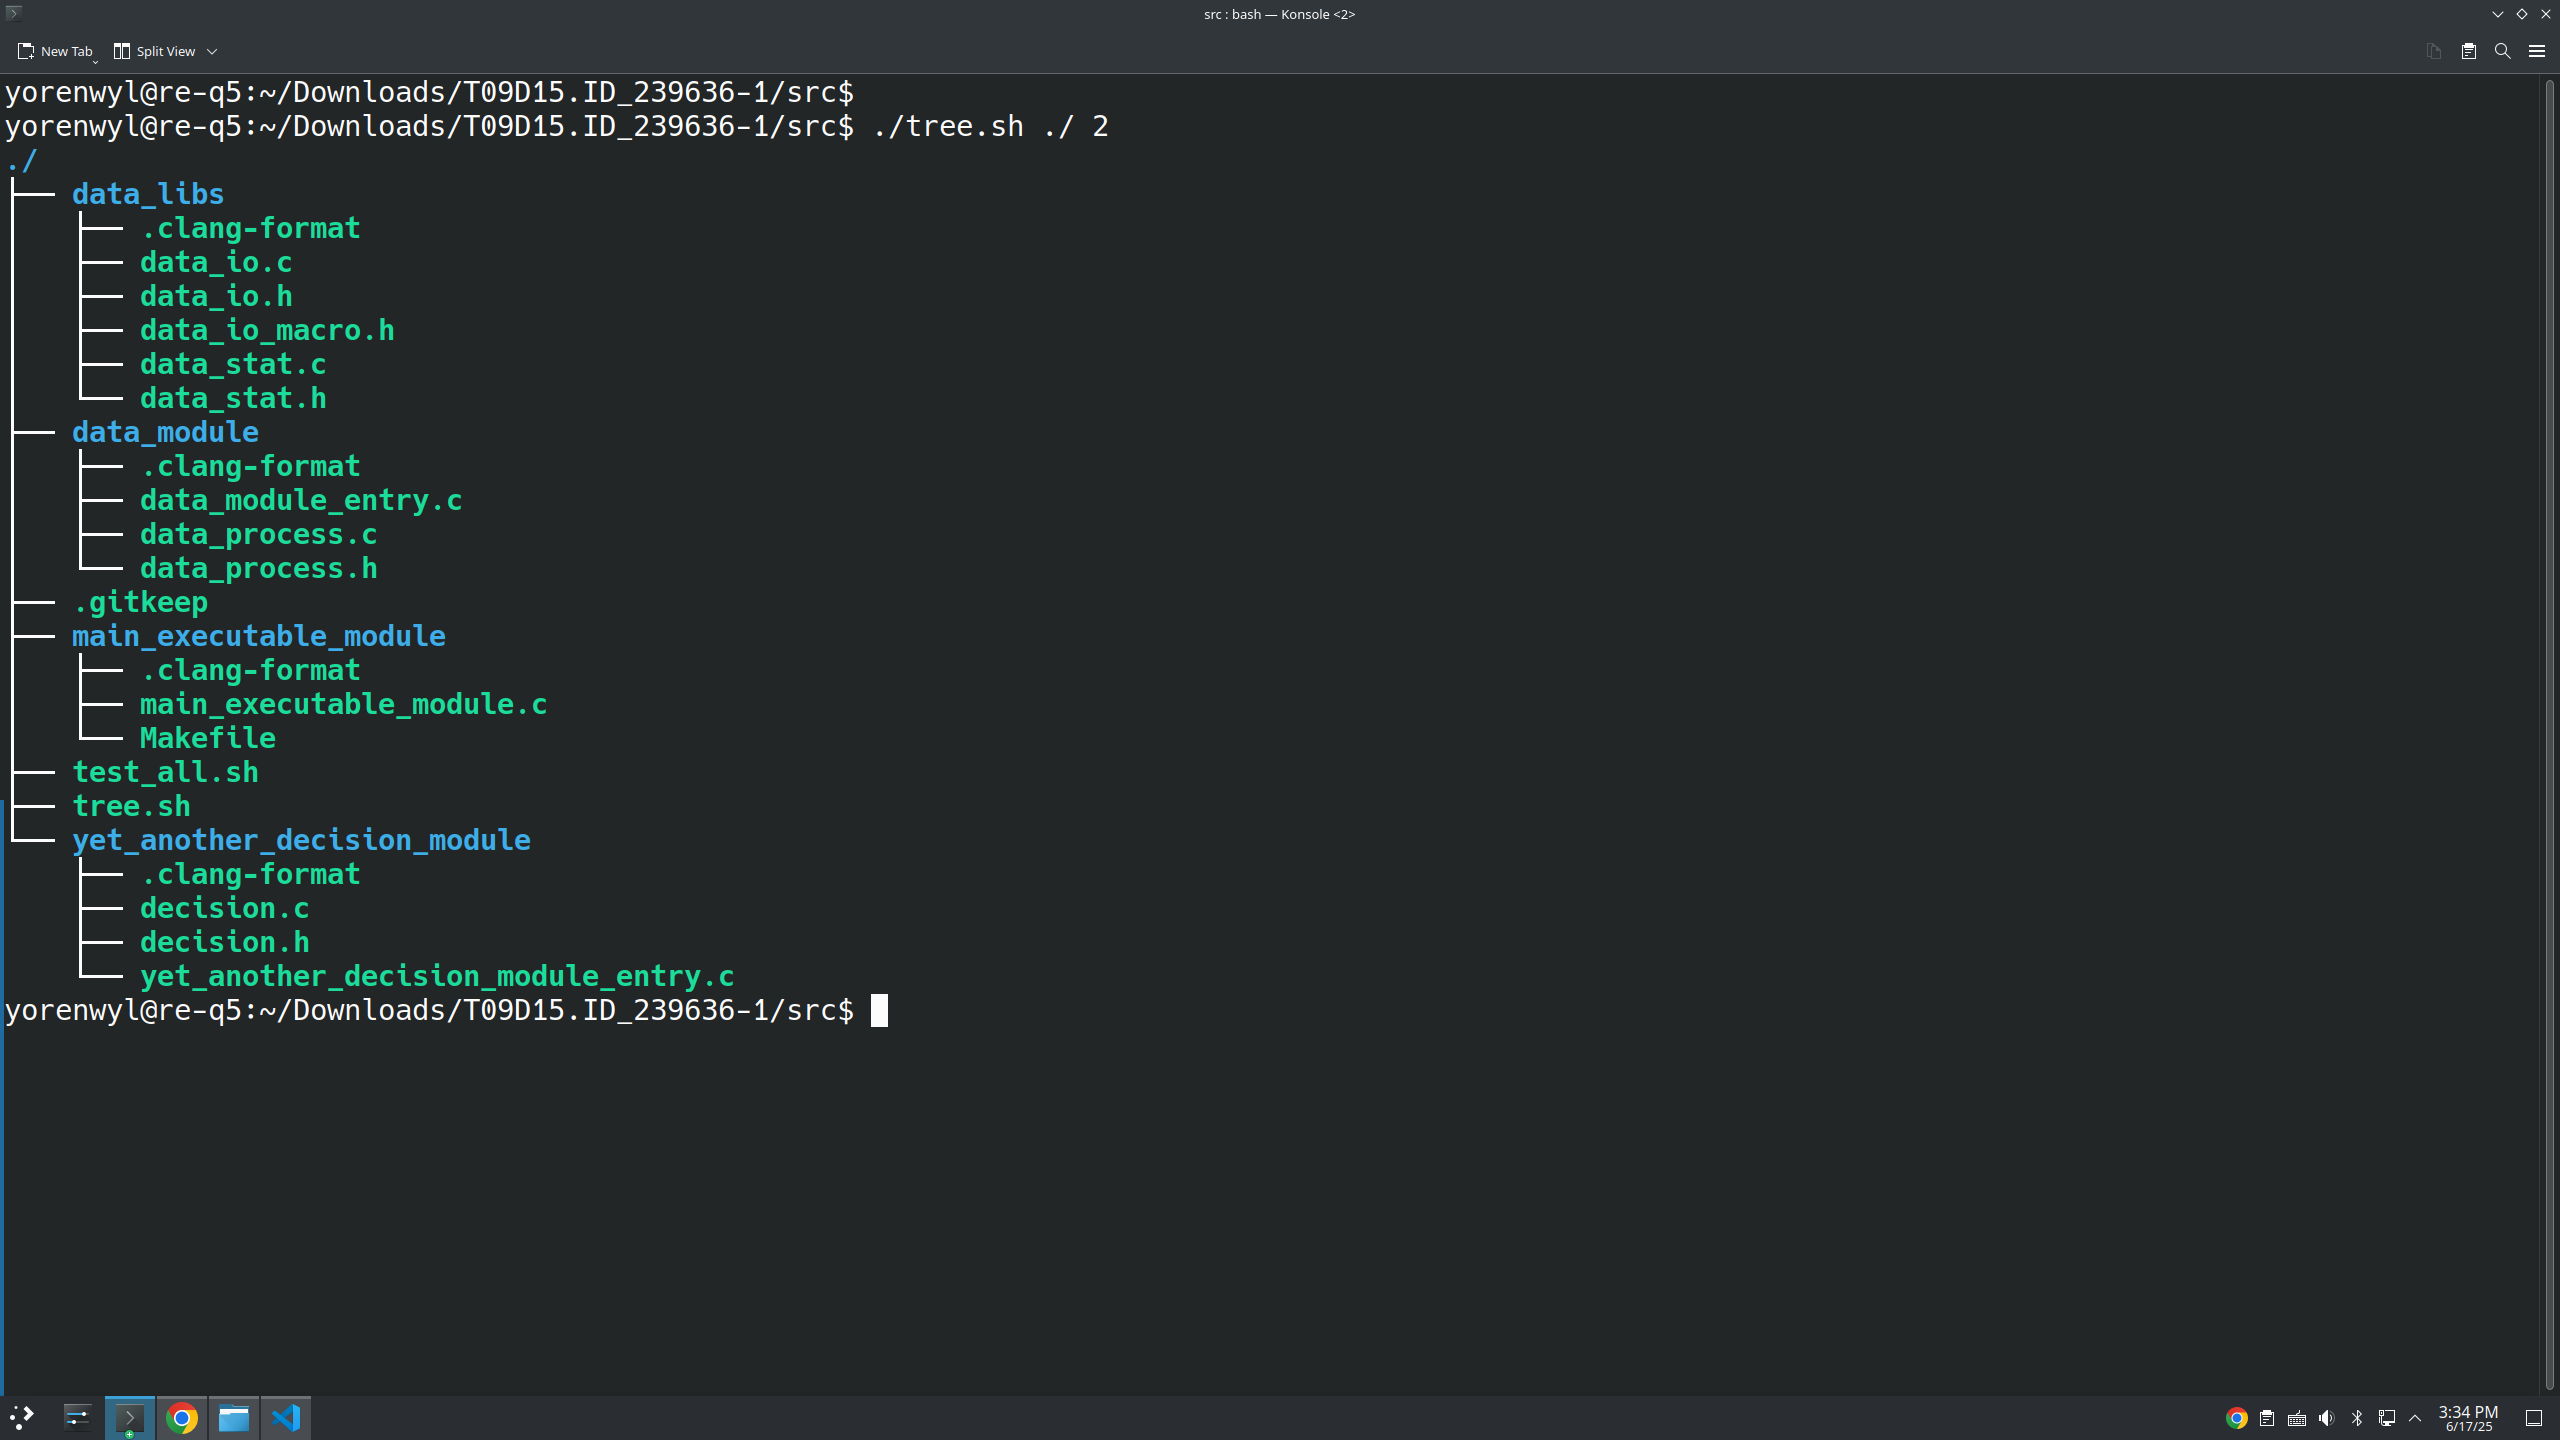This screenshot has height=1440, width=2560.
Task: Open the network connections tray icon
Action: (2386, 1418)
